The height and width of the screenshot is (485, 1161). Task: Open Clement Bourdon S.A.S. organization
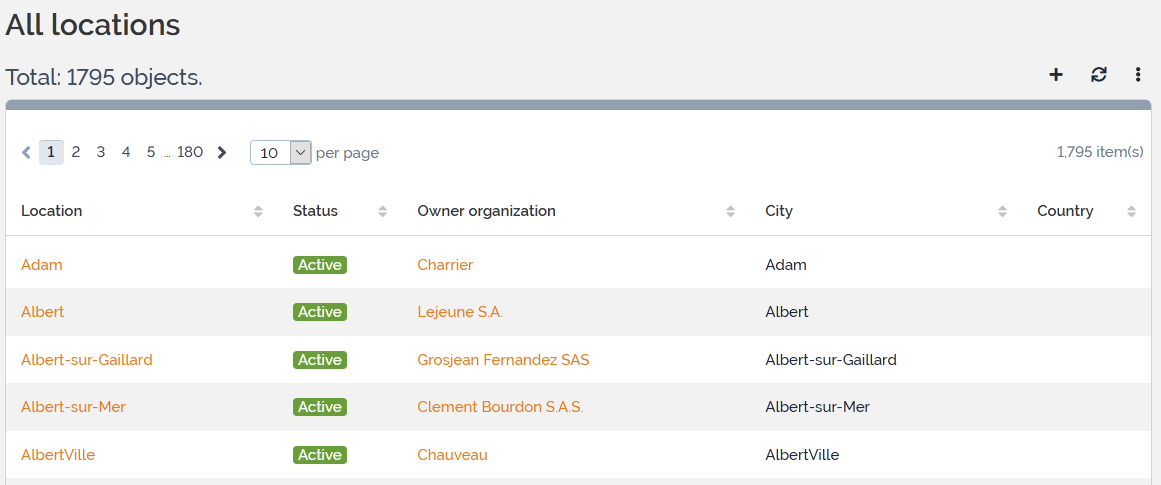point(500,407)
